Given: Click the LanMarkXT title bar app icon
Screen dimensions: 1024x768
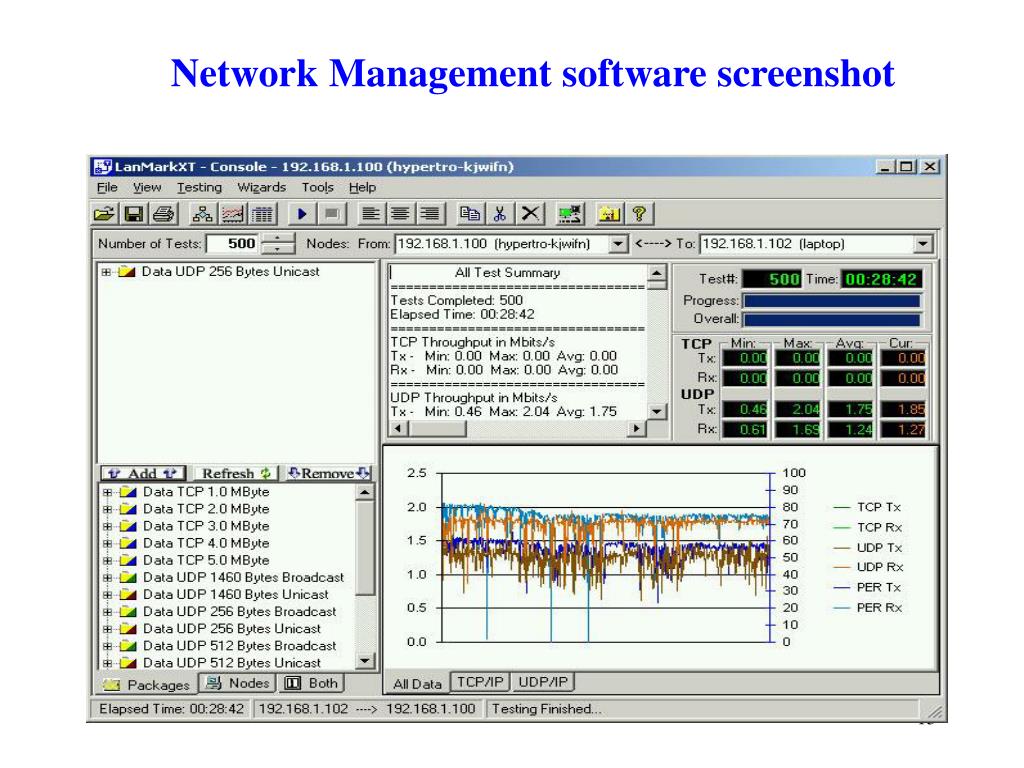Looking at the screenshot, I should [x=103, y=167].
